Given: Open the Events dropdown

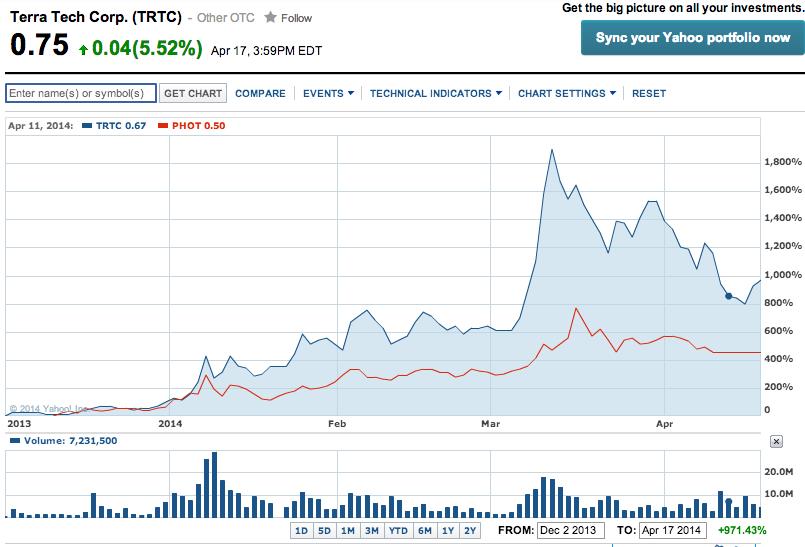Looking at the screenshot, I should pos(328,93).
